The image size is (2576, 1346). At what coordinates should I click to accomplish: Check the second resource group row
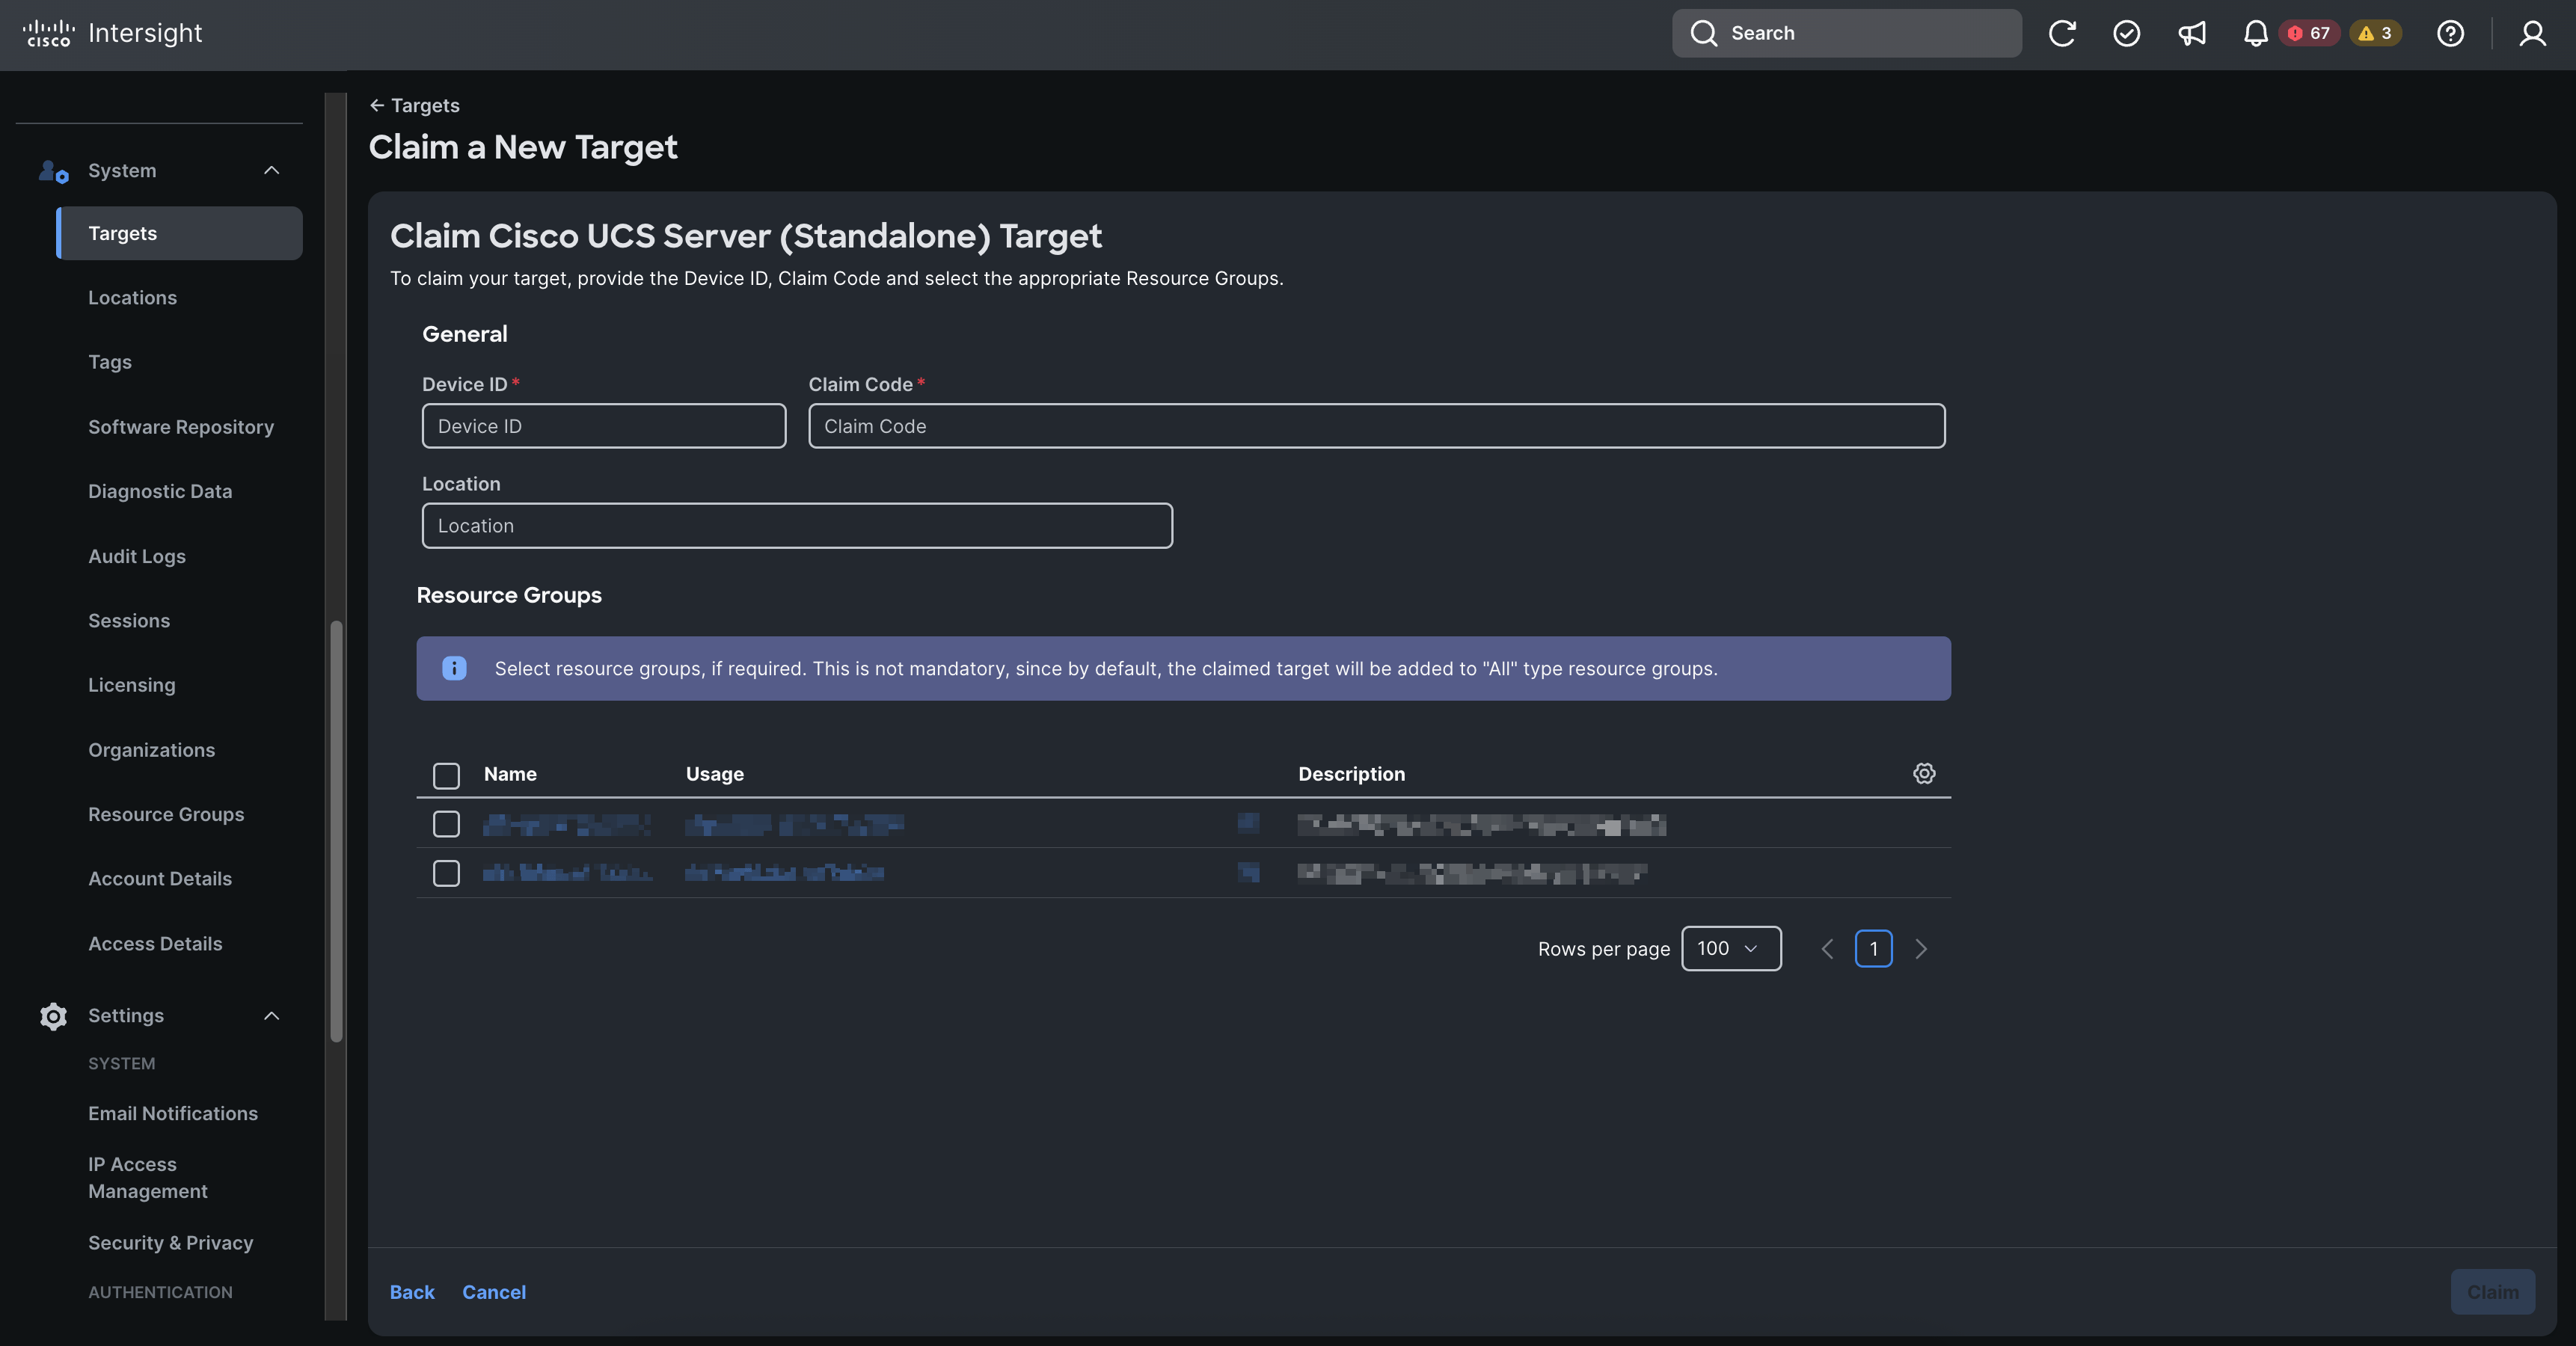(446, 873)
